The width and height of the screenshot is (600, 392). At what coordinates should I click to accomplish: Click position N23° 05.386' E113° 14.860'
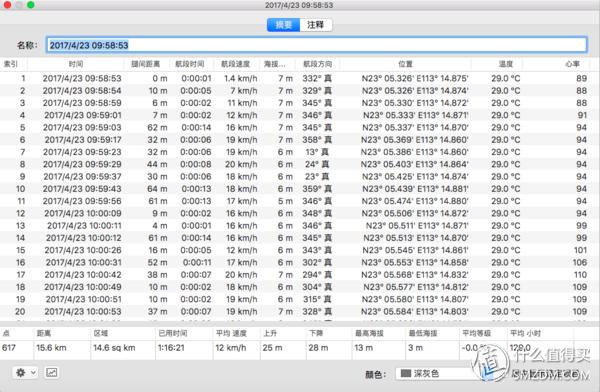point(415,152)
